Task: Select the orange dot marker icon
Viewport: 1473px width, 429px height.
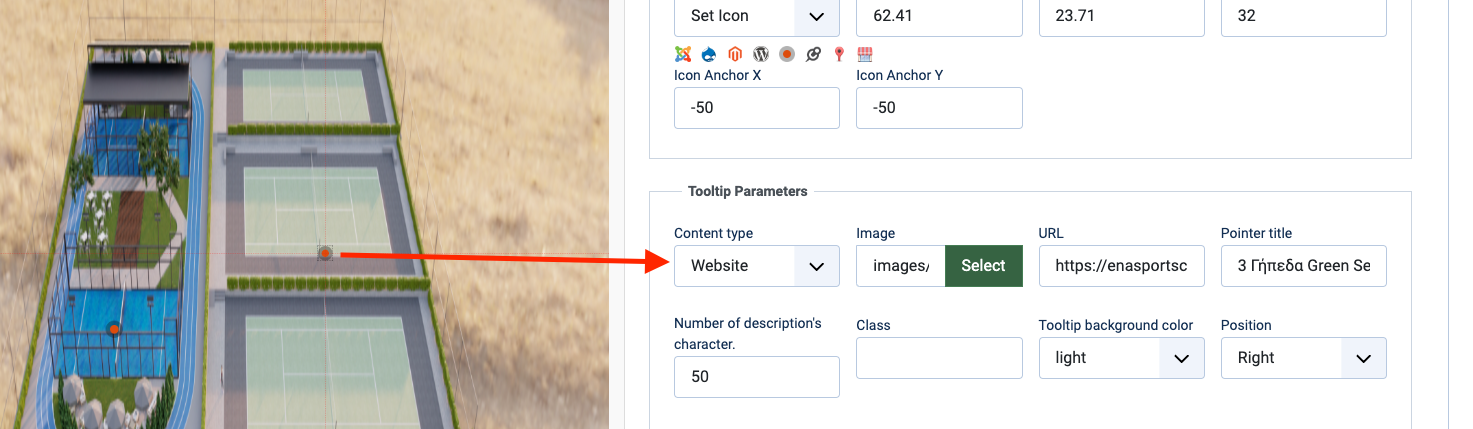Action: click(787, 54)
